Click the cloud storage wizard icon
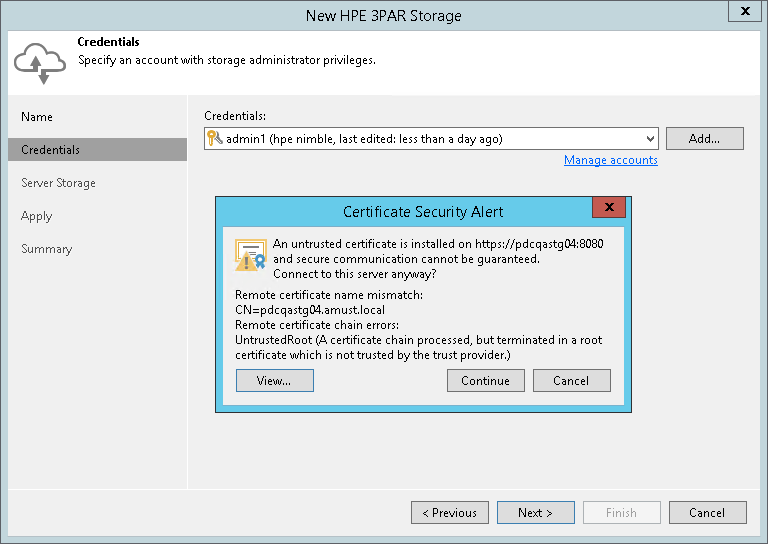The width and height of the screenshot is (768, 544). coord(39,63)
